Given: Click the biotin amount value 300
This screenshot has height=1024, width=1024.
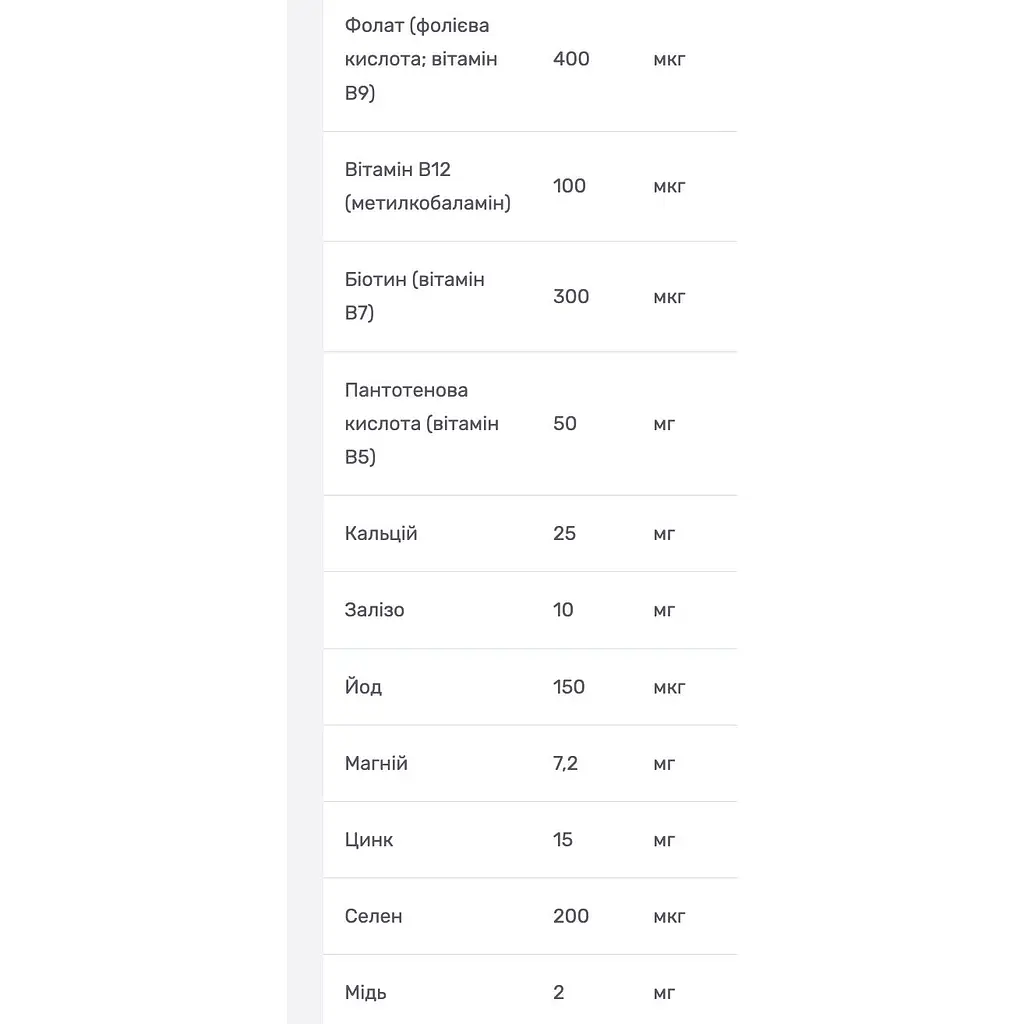Looking at the screenshot, I should tap(571, 296).
